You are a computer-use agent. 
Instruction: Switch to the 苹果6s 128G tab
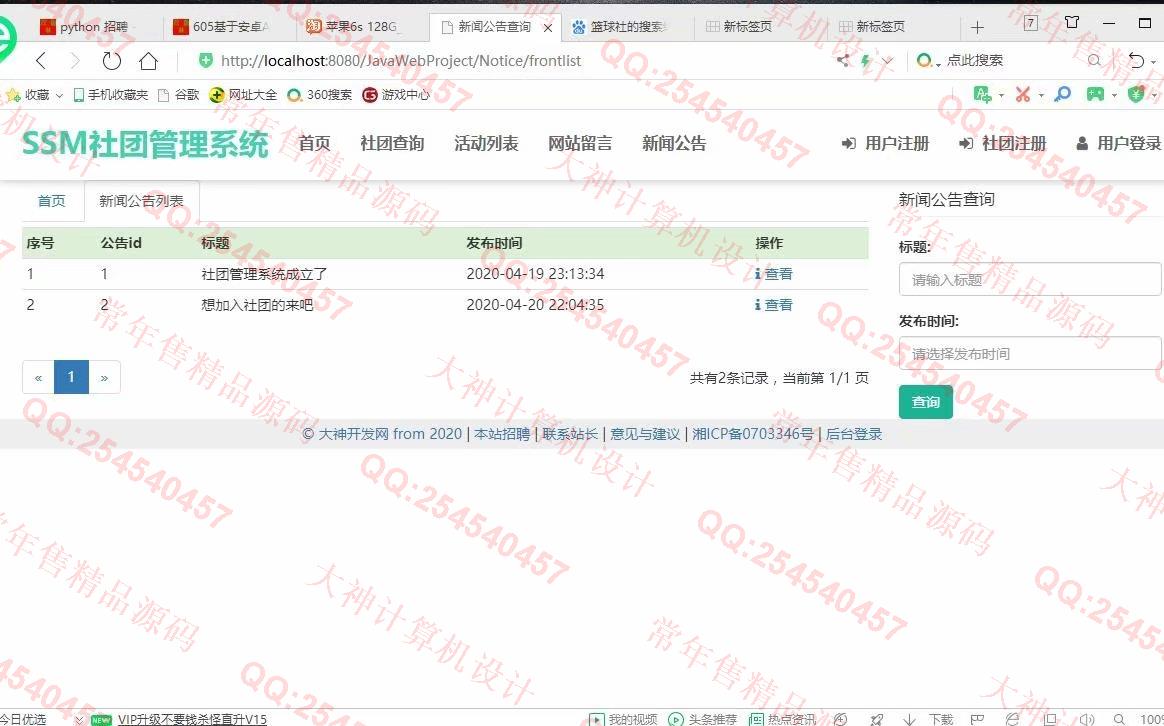[x=362, y=27]
